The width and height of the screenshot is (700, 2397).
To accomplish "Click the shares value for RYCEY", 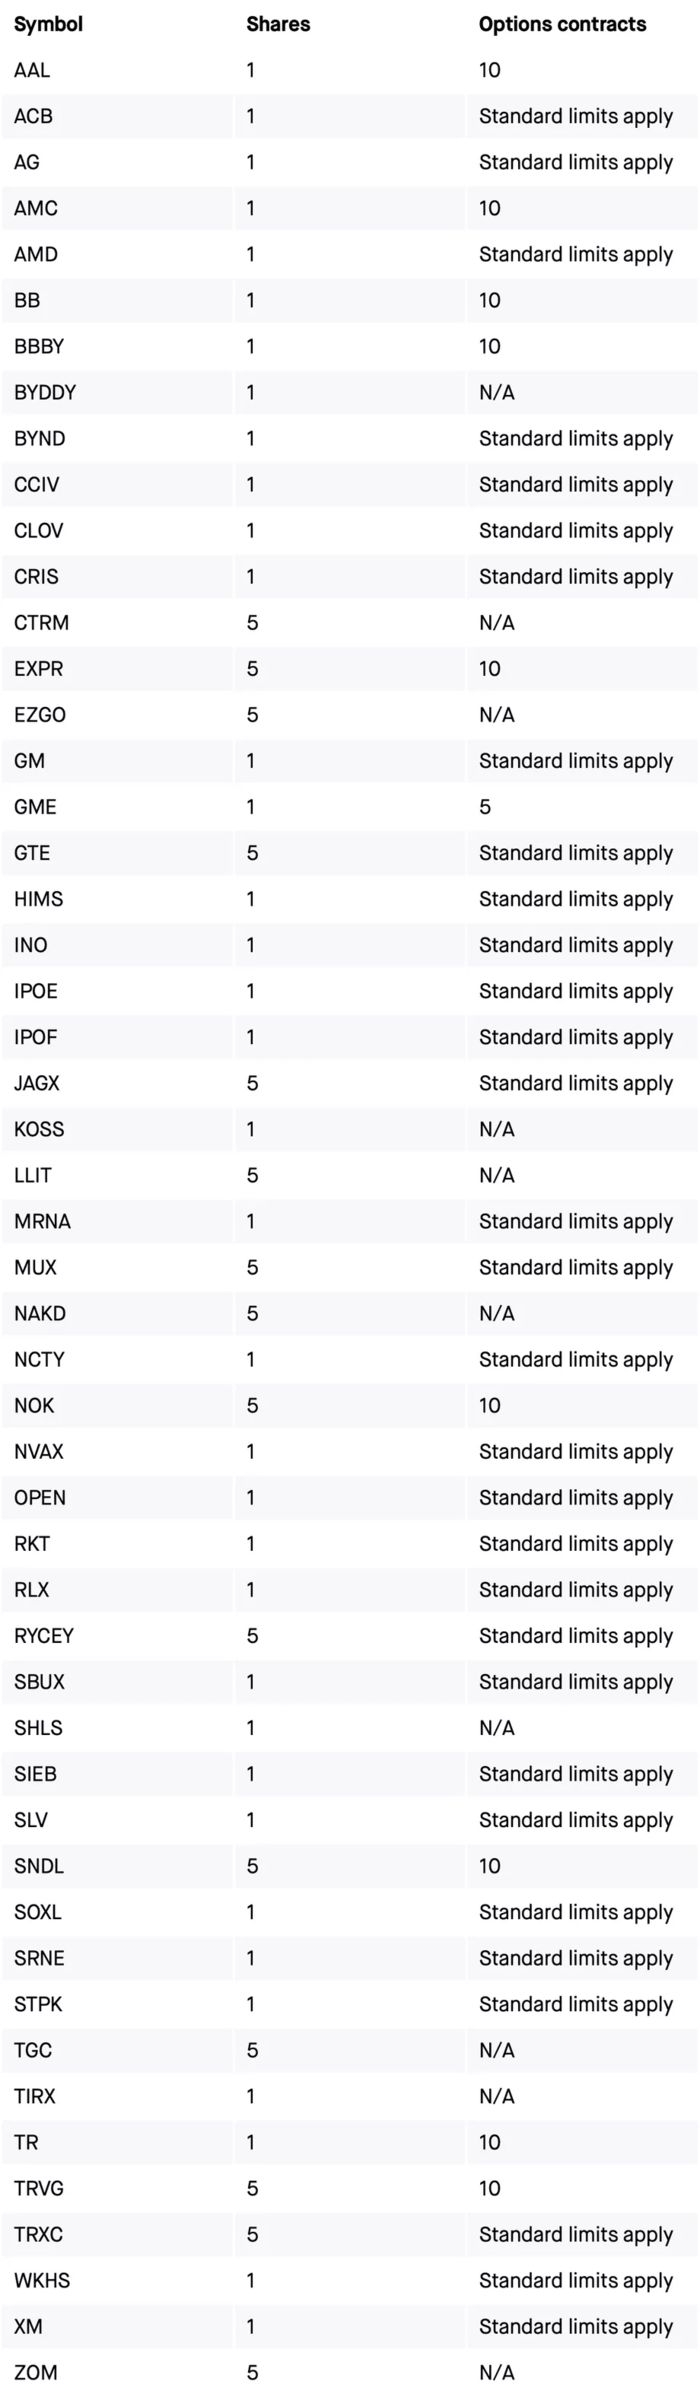I will click(x=252, y=1636).
